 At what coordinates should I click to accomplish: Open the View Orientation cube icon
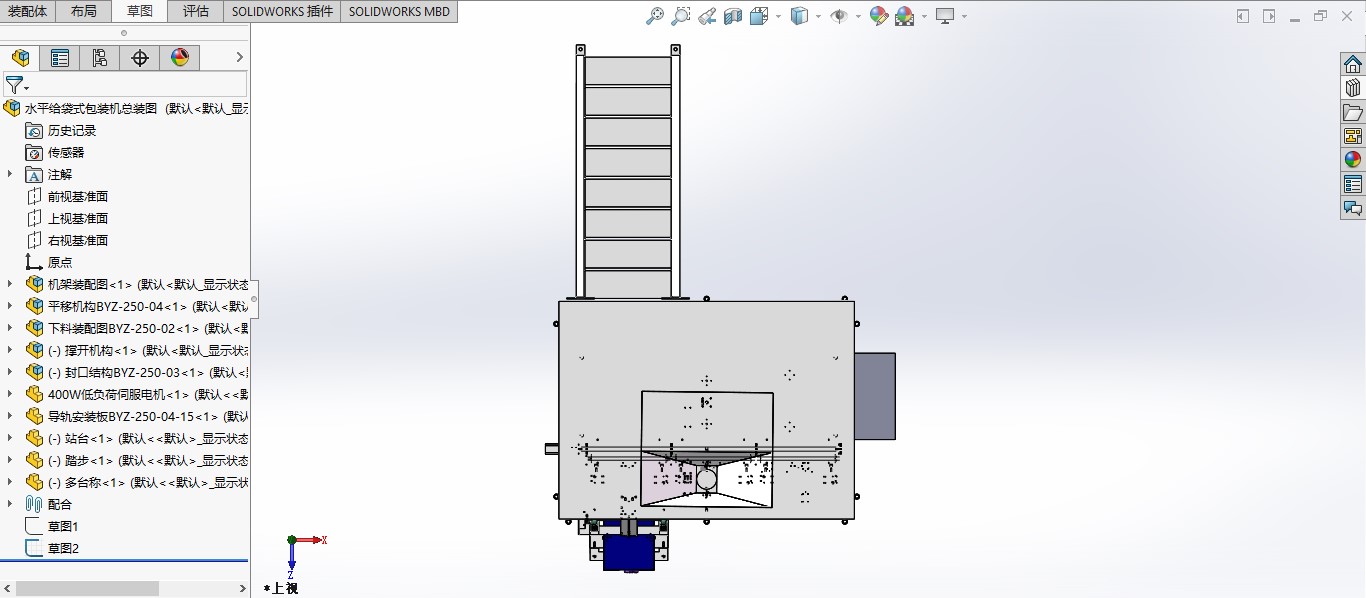[758, 16]
